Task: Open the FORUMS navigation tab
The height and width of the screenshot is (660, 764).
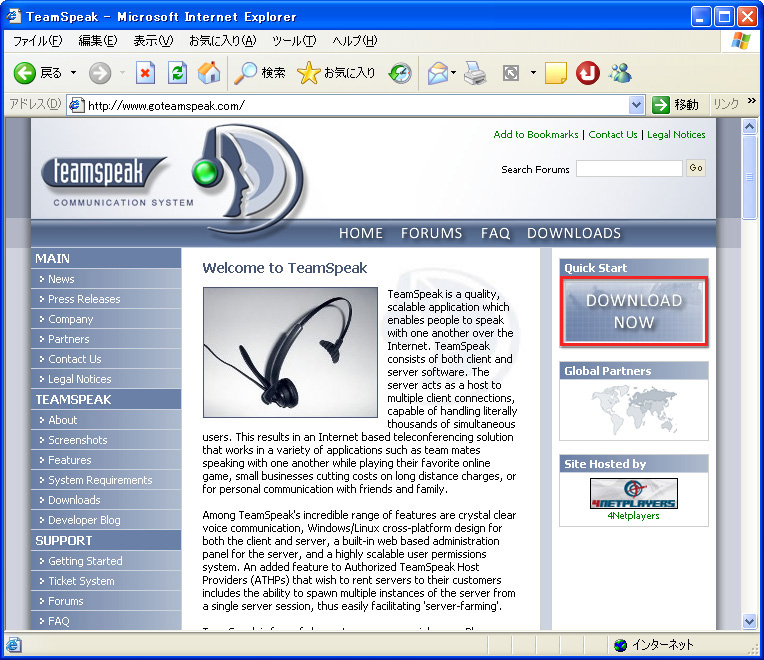Action: (431, 233)
